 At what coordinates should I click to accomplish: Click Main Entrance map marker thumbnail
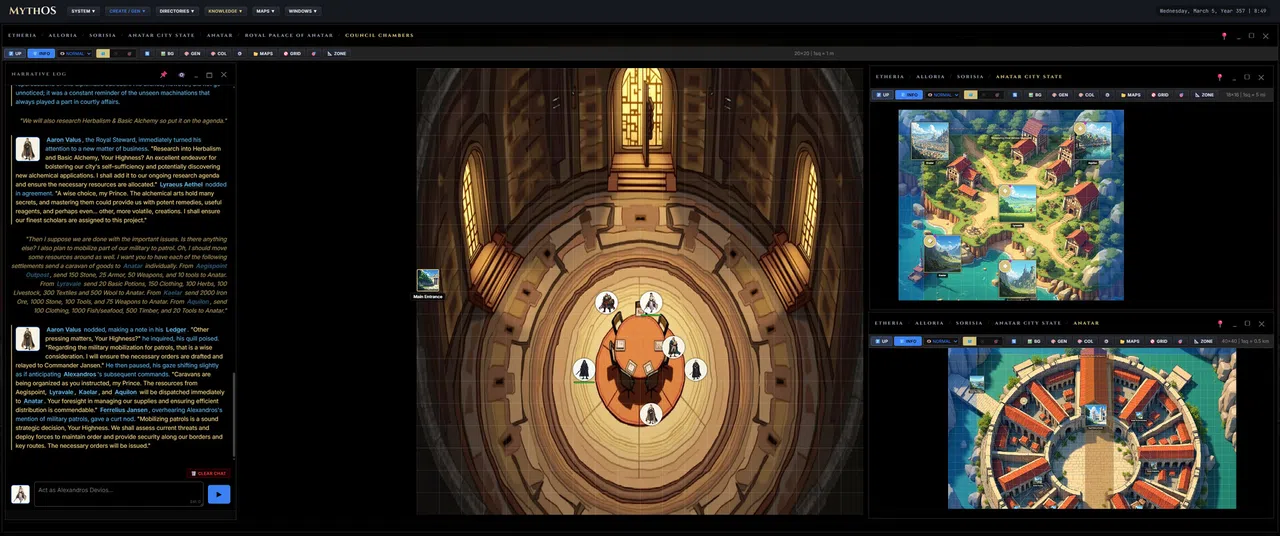[x=428, y=280]
